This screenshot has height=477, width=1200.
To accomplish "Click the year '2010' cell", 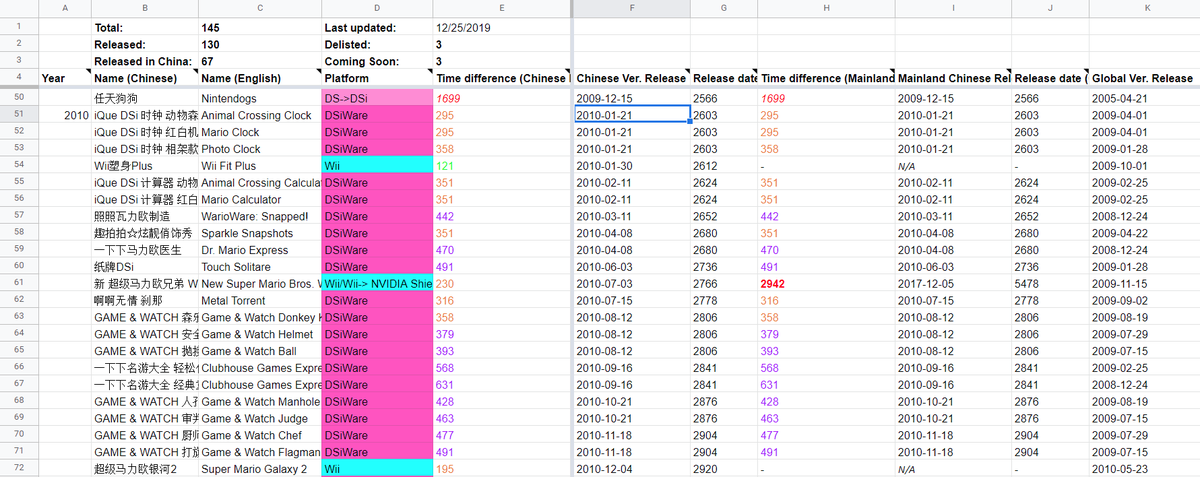I will click(x=64, y=115).
